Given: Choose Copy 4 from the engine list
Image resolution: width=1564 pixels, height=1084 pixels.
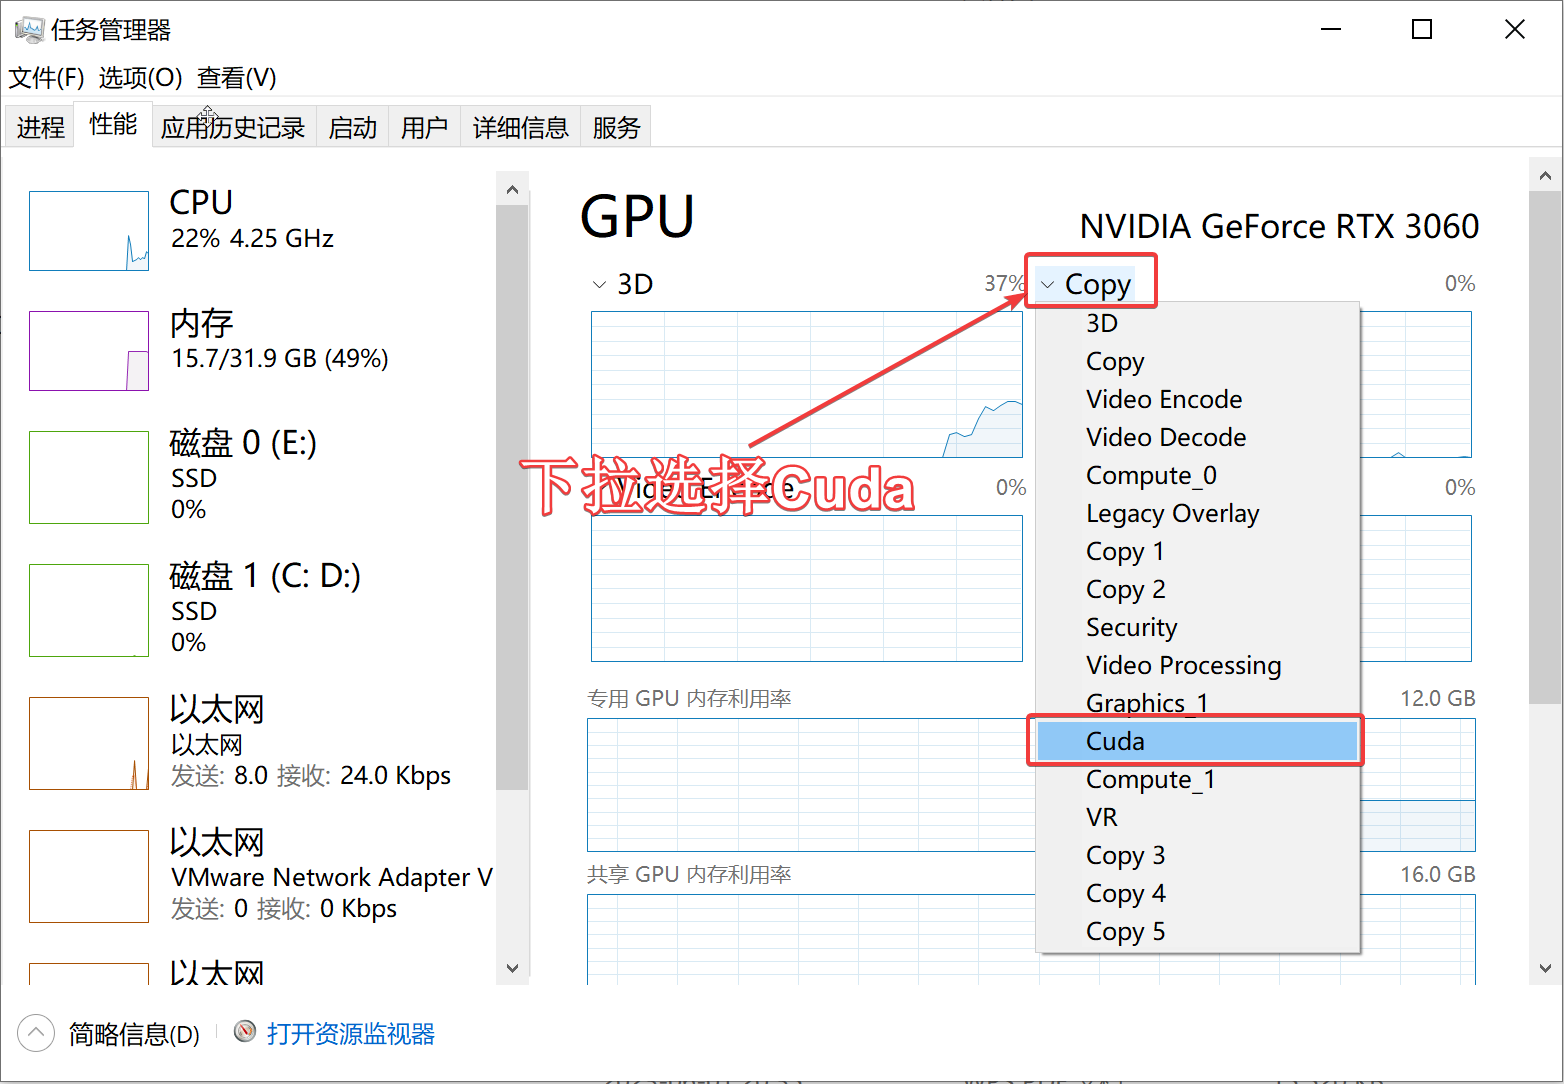Looking at the screenshot, I should point(1198,893).
